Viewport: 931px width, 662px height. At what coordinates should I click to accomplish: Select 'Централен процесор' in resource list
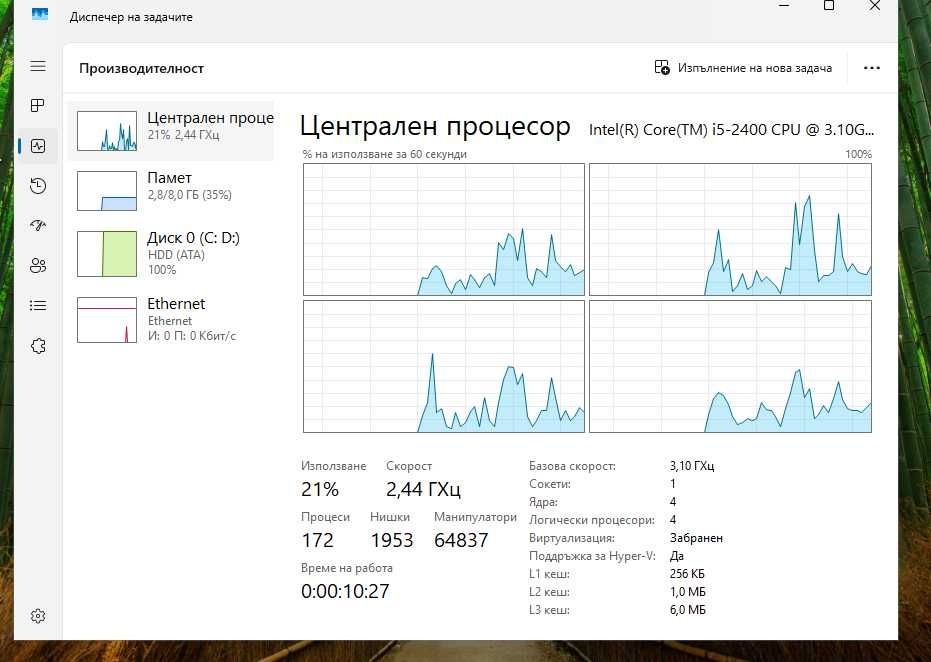click(171, 131)
